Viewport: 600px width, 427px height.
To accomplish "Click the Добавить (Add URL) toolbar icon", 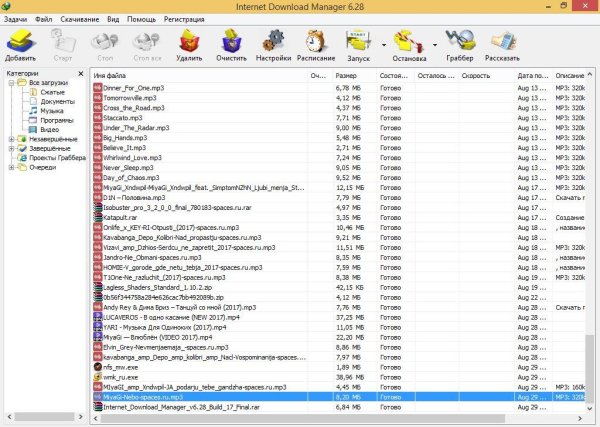I will coord(20,41).
